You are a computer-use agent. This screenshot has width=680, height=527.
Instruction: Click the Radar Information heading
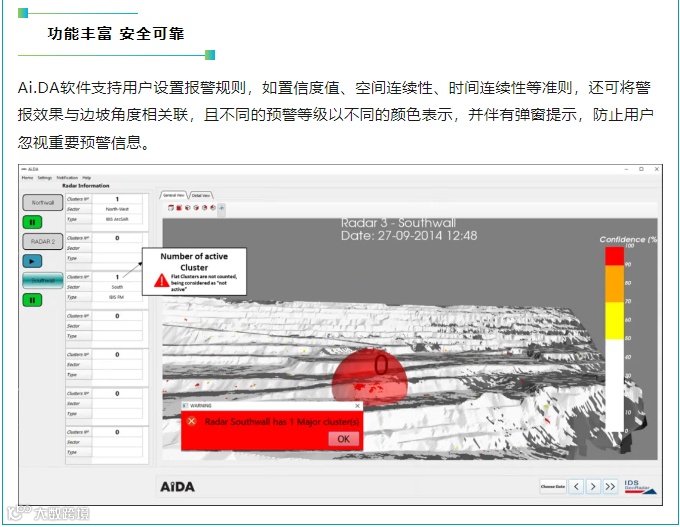[x=86, y=186]
